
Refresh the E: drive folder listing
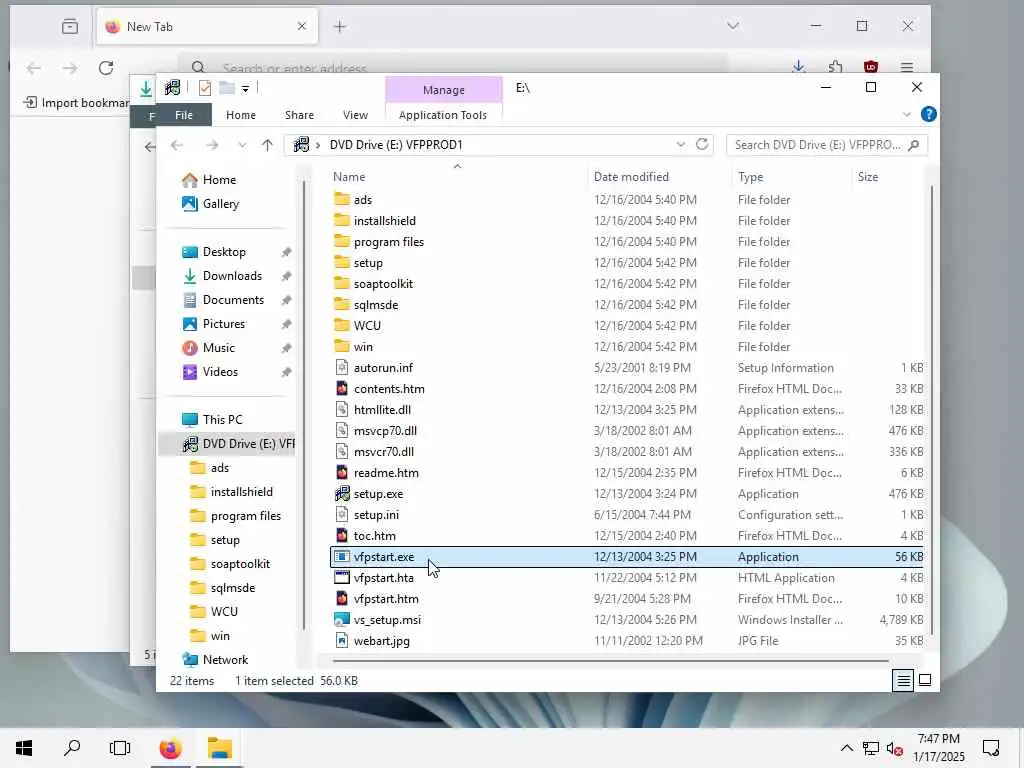click(702, 144)
